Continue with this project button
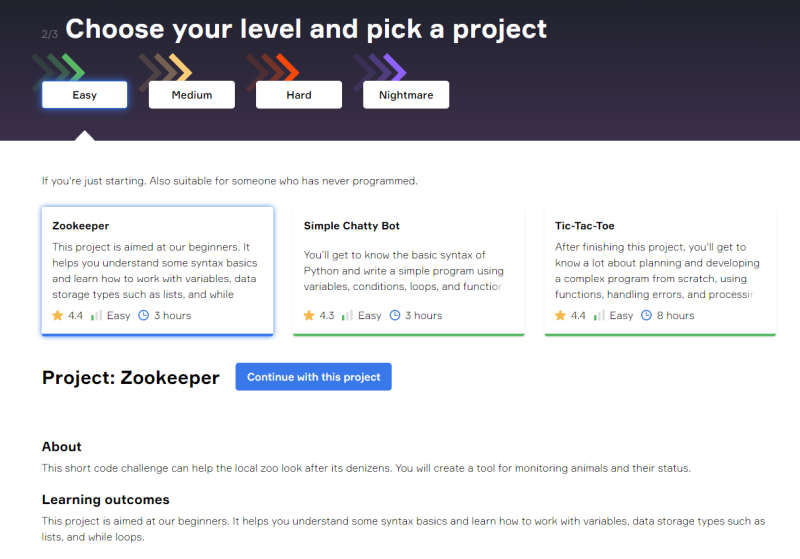Viewport: 800px width, 559px height. pyautogui.click(x=313, y=377)
